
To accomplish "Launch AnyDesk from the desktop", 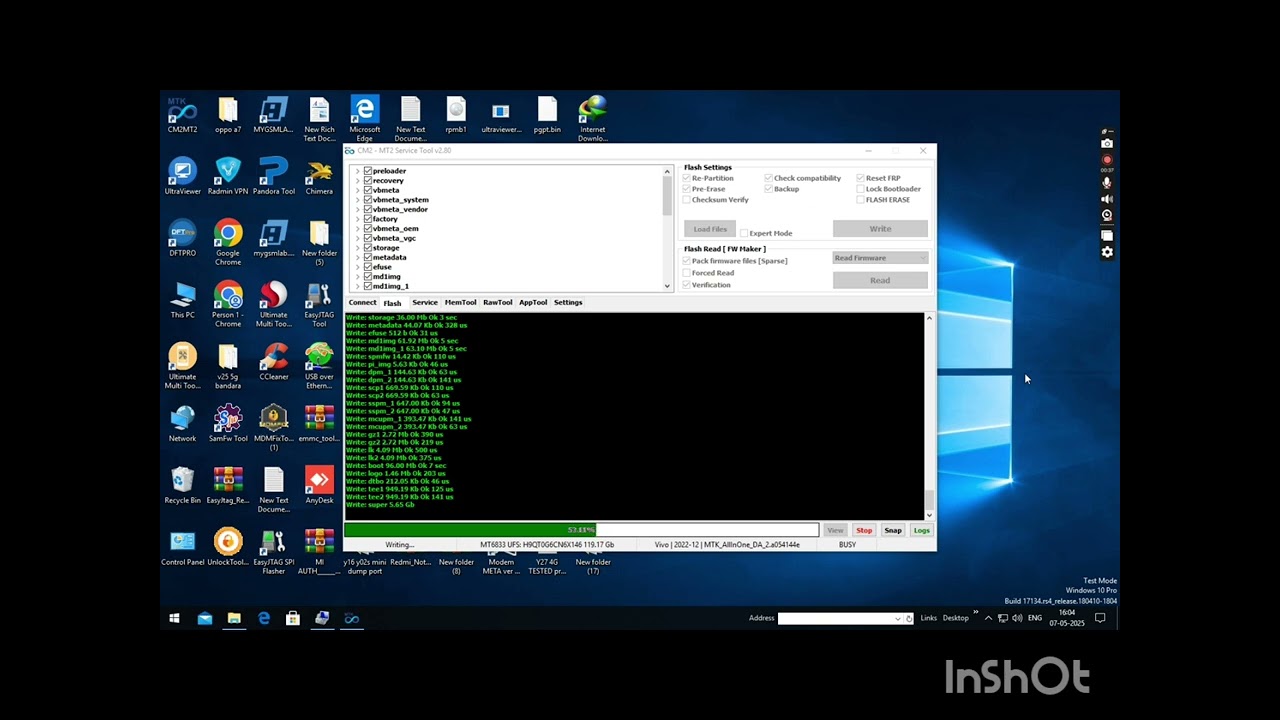I will 319,486.
